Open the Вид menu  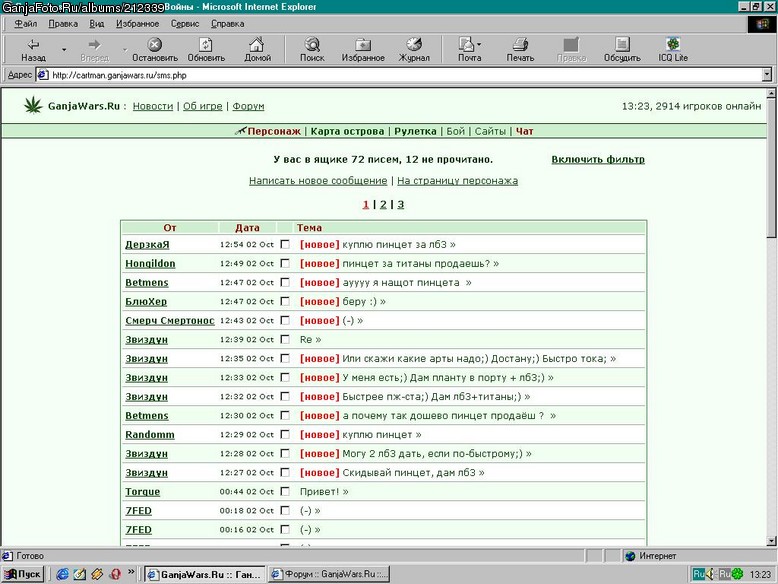(x=97, y=24)
